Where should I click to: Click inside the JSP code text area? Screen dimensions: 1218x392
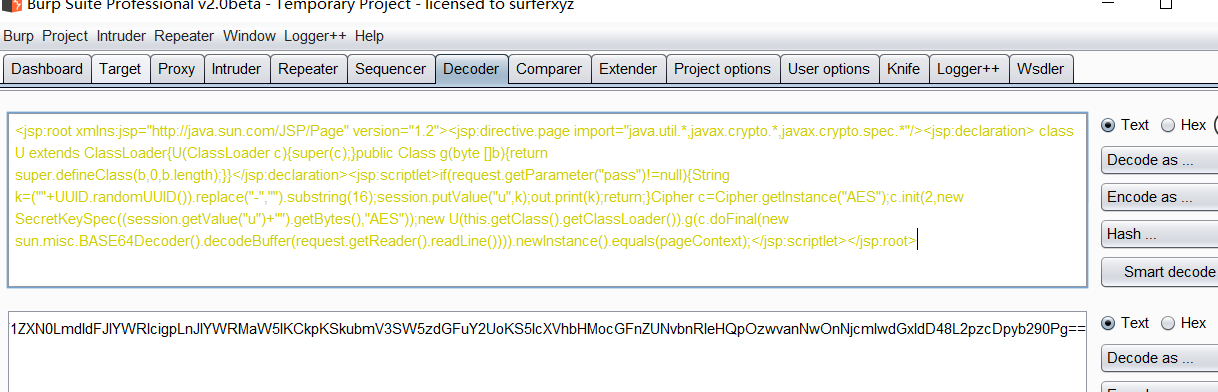pyautogui.click(x=546, y=199)
